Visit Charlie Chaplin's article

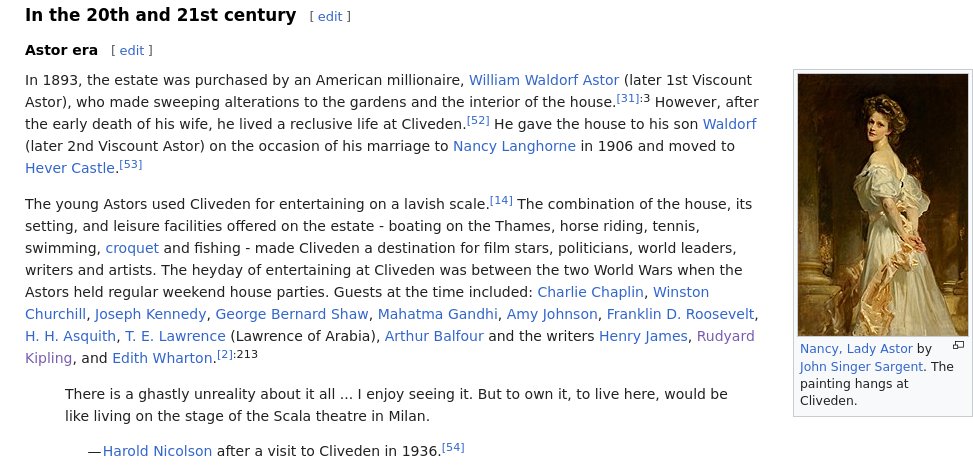coord(592,292)
